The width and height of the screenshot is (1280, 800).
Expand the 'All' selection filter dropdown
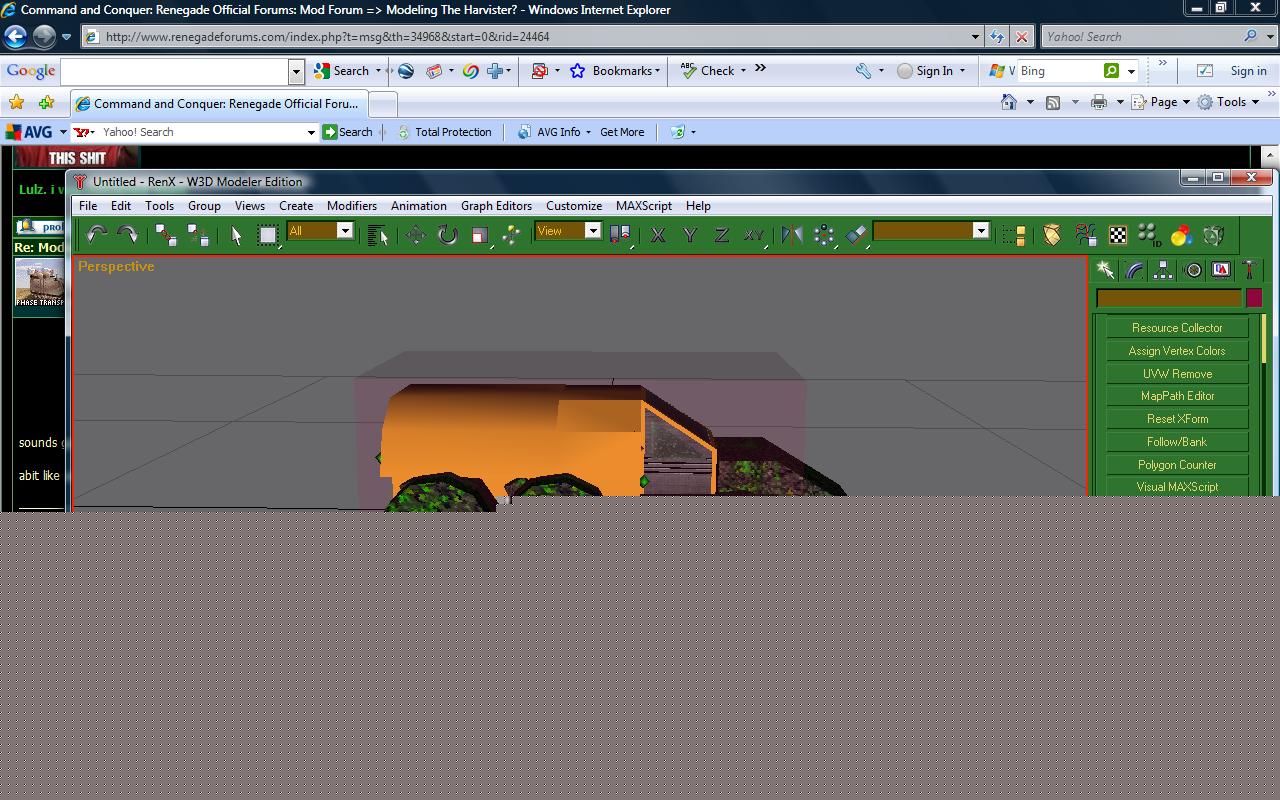pyautogui.click(x=345, y=231)
